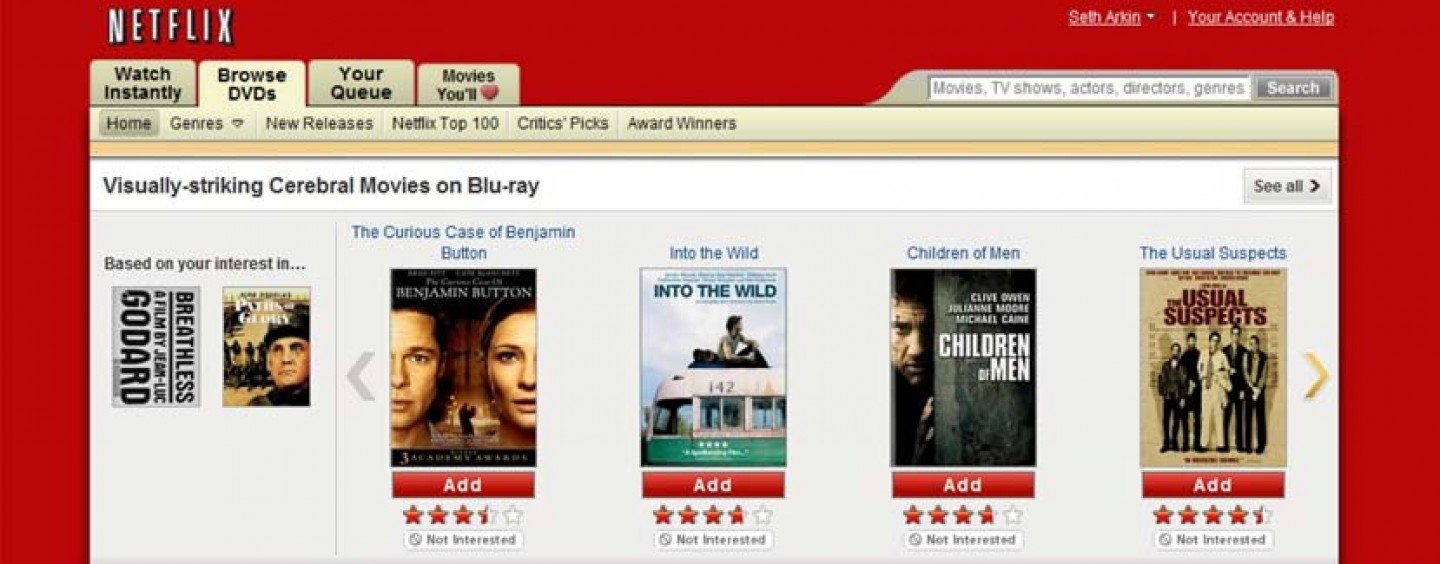The image size is (1440, 564).
Task: Open the Netflix Top 100 list
Action: (x=444, y=124)
